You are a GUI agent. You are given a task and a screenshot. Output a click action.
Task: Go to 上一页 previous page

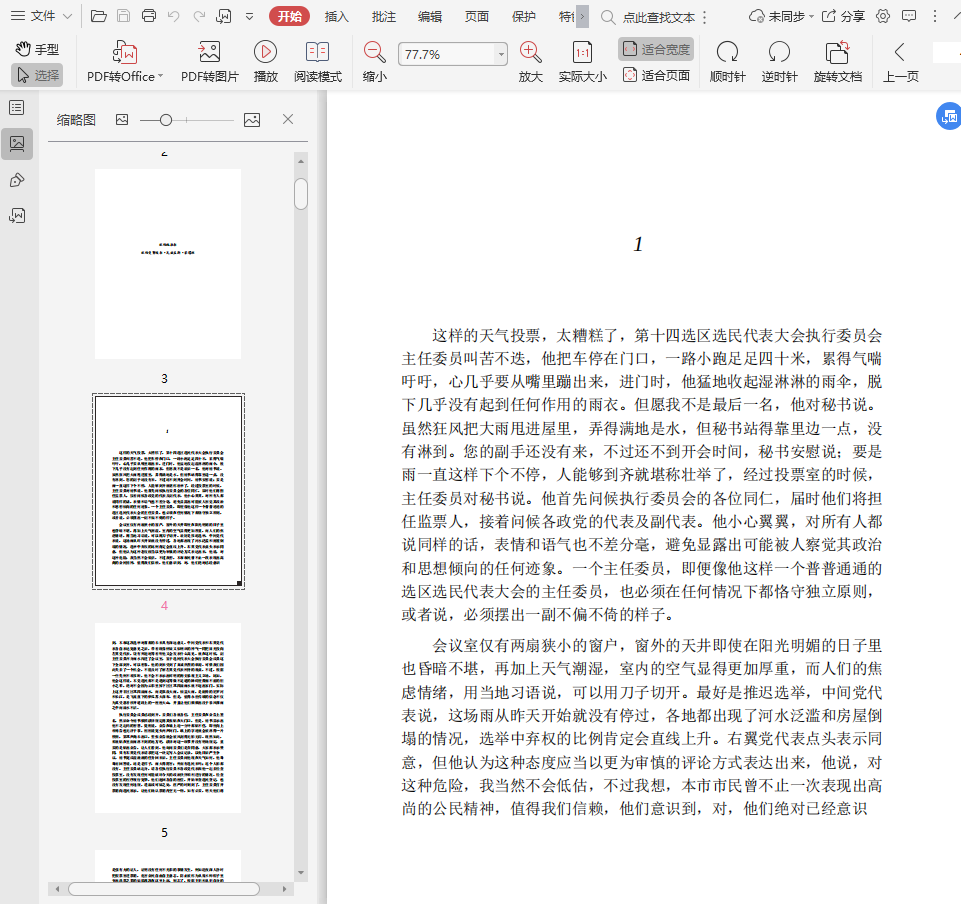pos(900,61)
